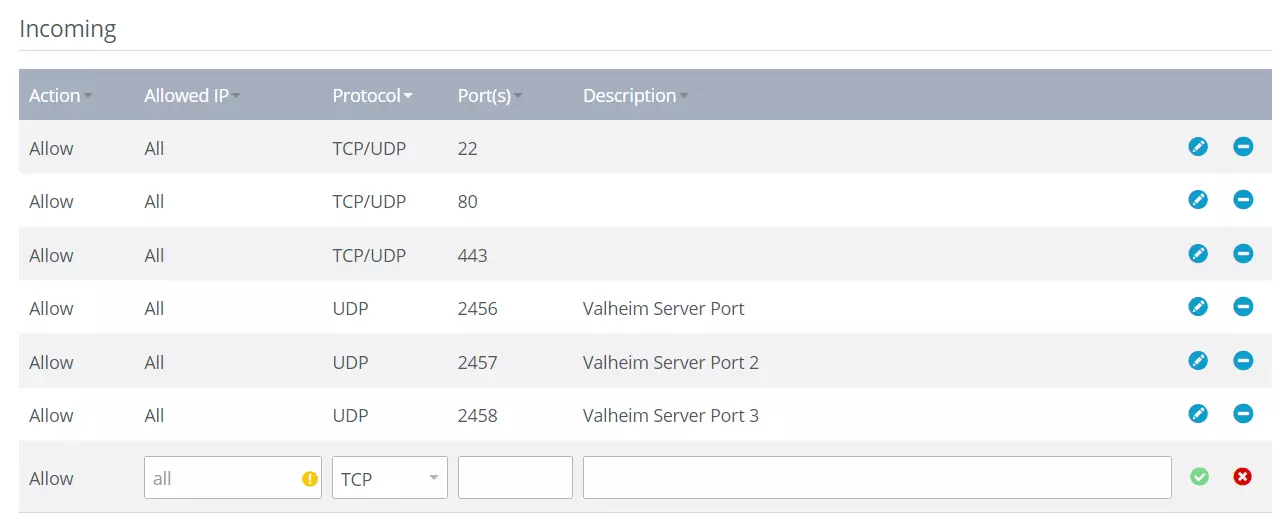Select port value 80
The image size is (1278, 515).
468,202
